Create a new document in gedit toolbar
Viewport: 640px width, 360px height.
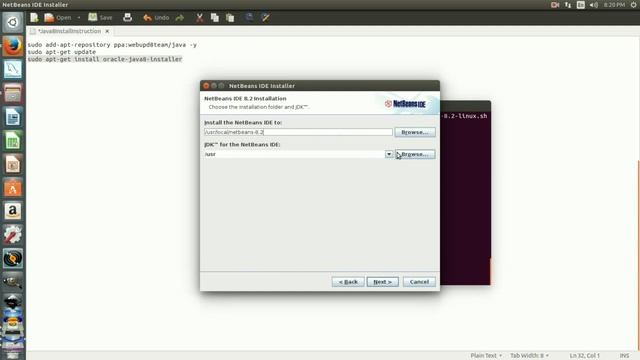(x=34, y=18)
